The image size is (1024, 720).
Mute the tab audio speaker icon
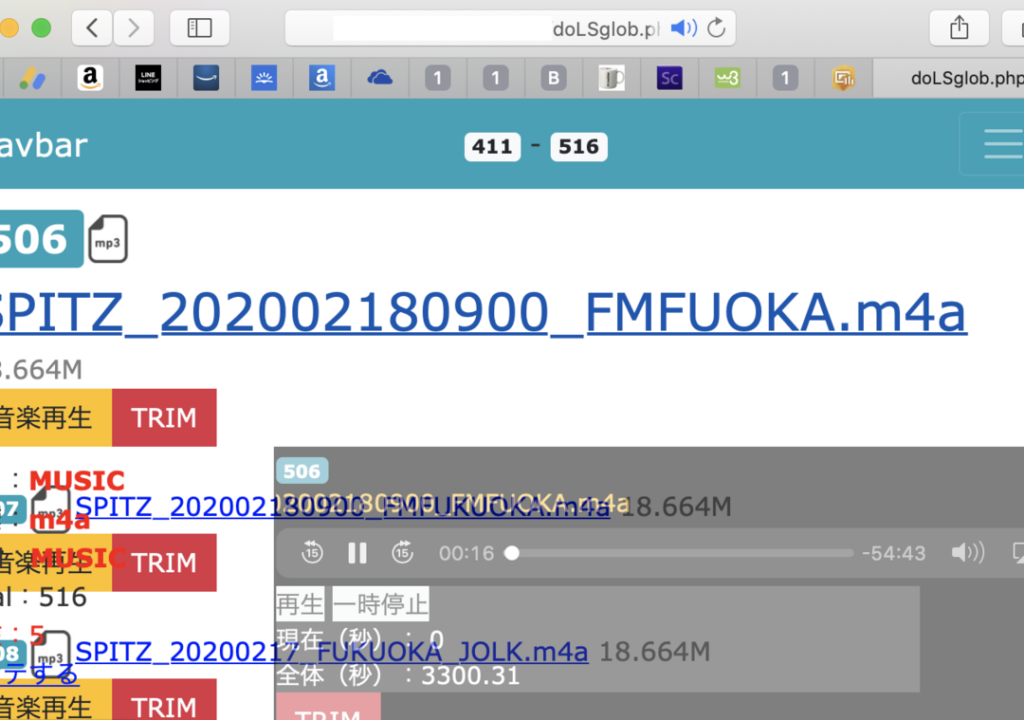[x=684, y=28]
